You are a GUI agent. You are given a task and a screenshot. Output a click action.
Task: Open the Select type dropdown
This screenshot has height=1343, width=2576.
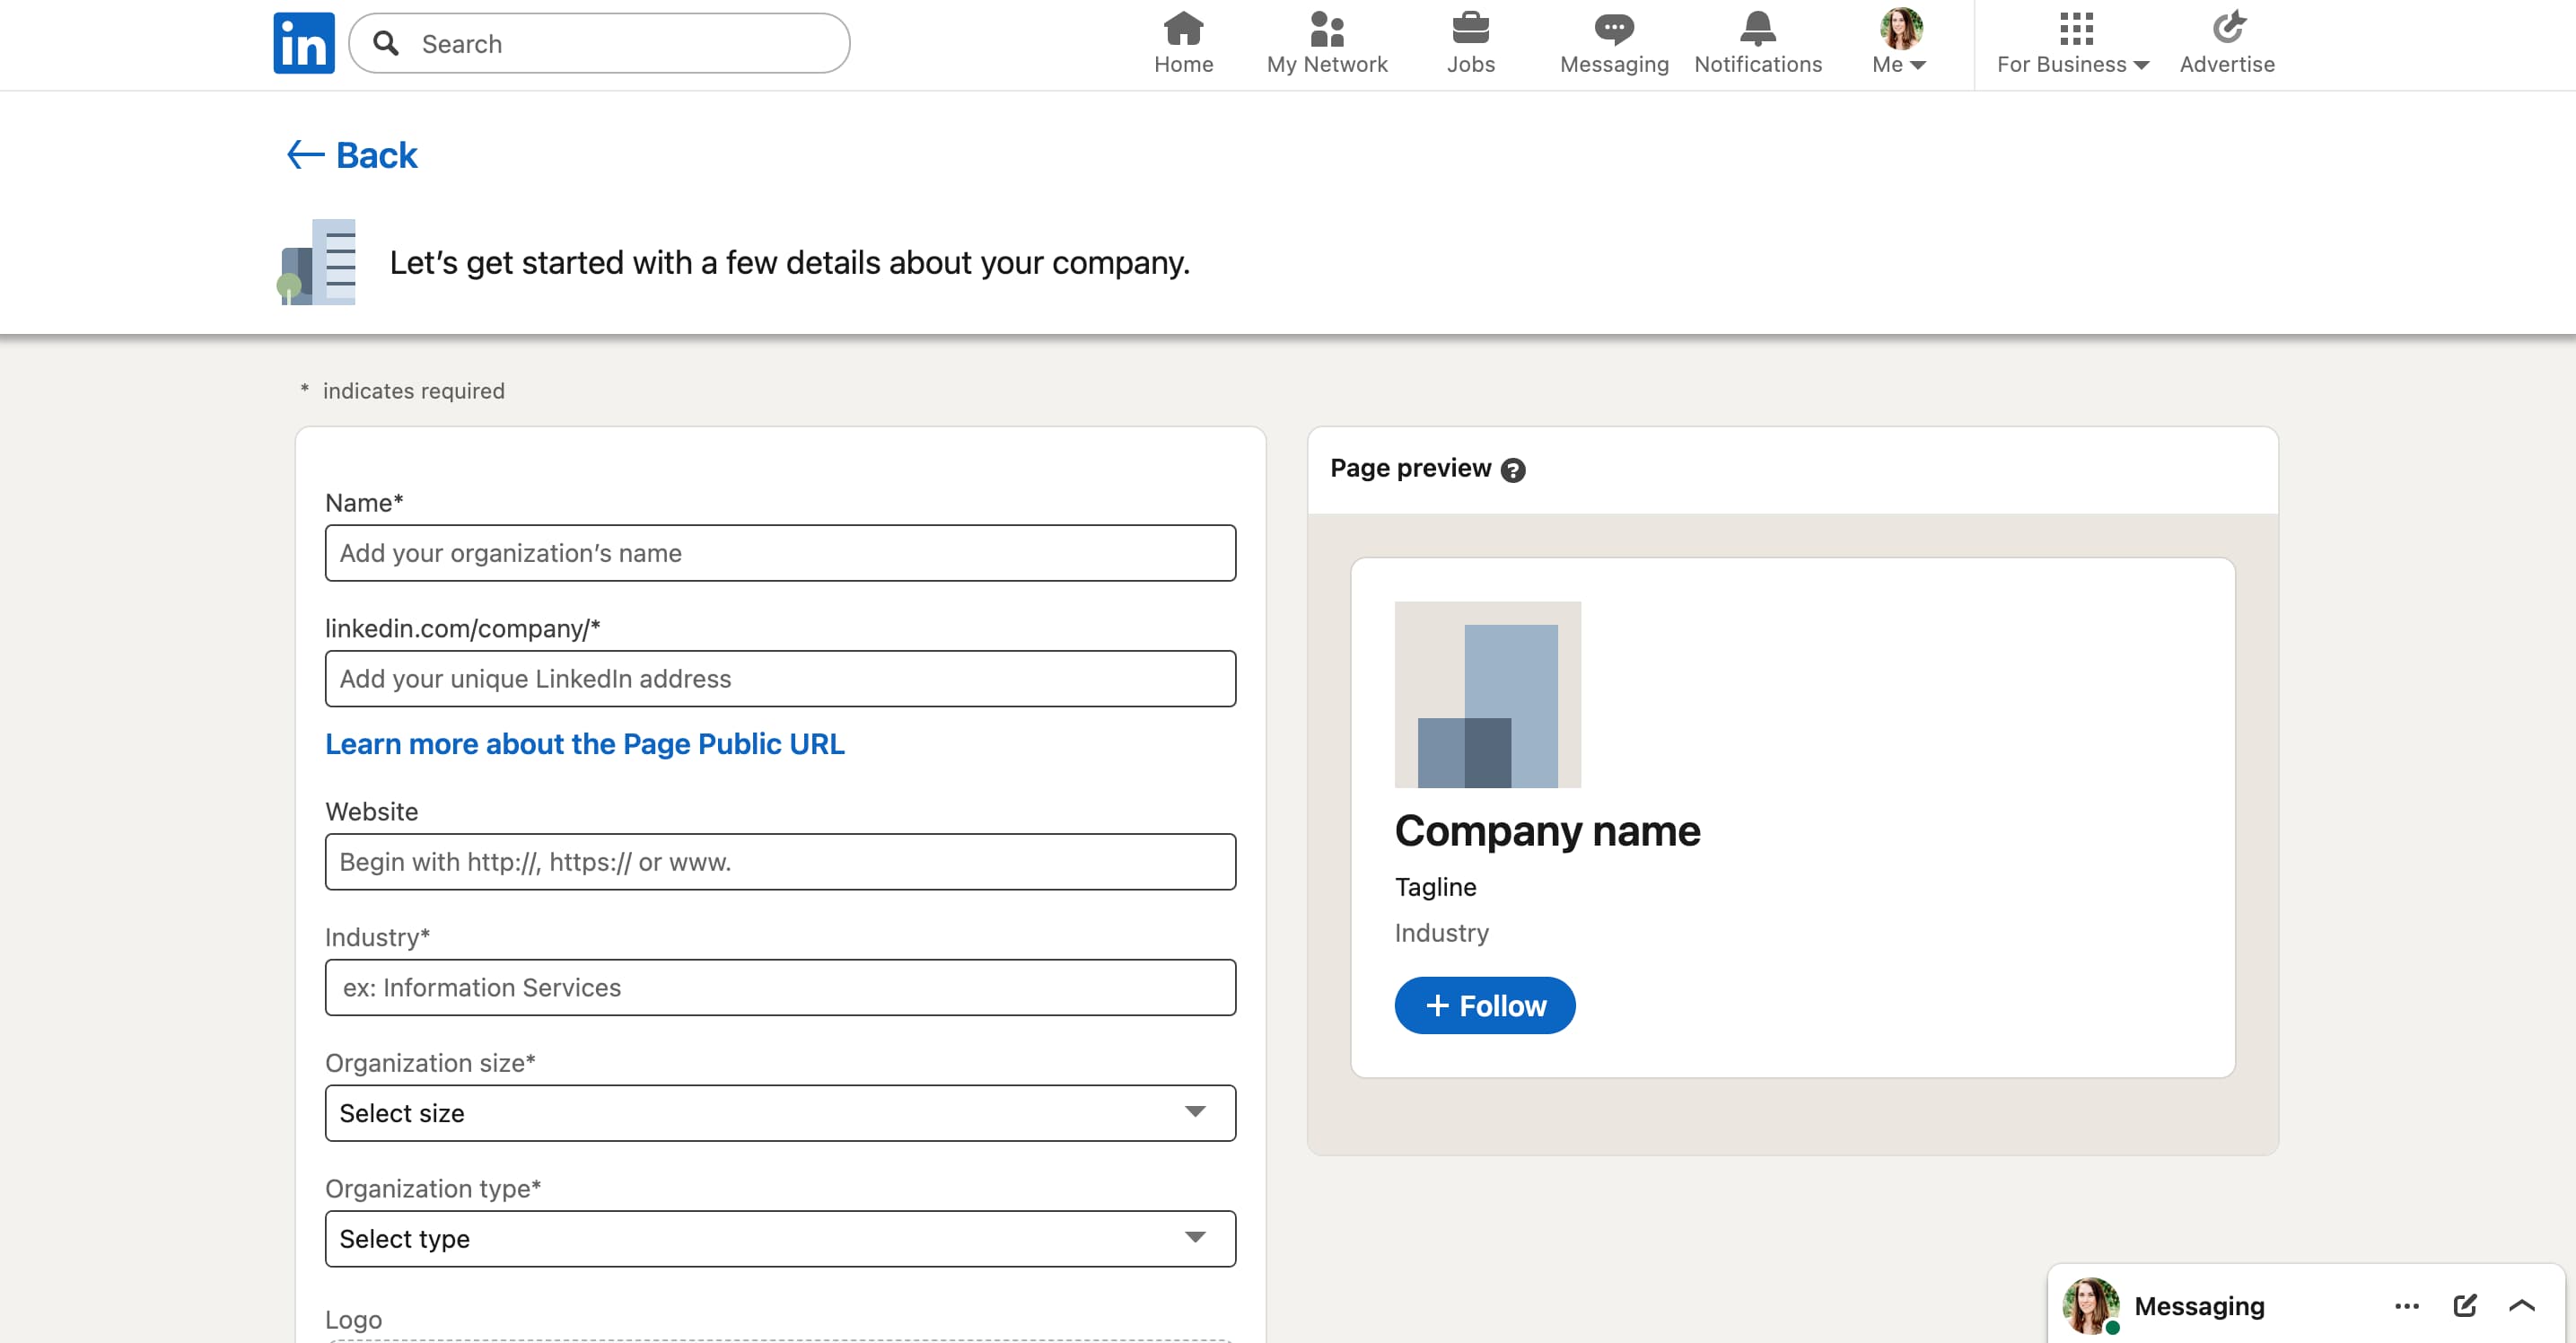780,1238
